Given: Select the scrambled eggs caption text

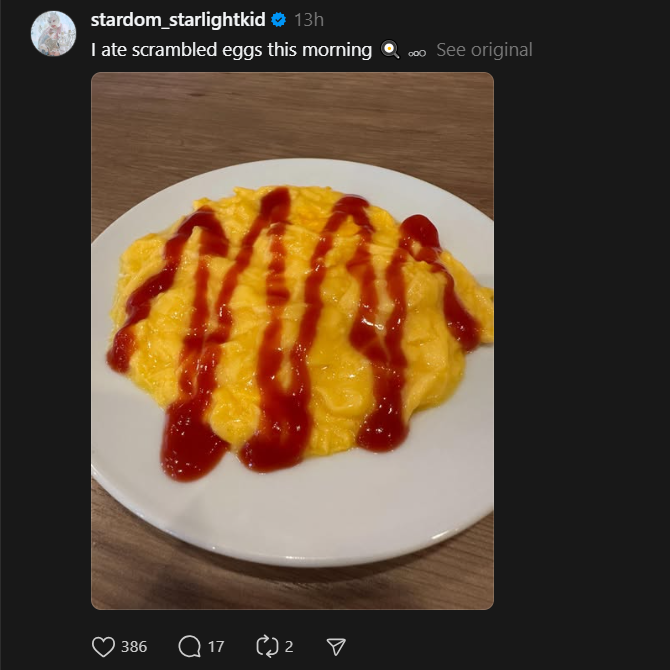Looking at the screenshot, I should click(231, 50).
